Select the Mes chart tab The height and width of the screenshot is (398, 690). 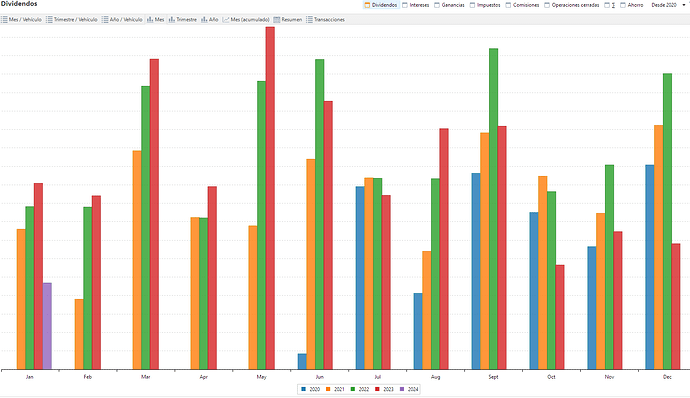(156, 20)
